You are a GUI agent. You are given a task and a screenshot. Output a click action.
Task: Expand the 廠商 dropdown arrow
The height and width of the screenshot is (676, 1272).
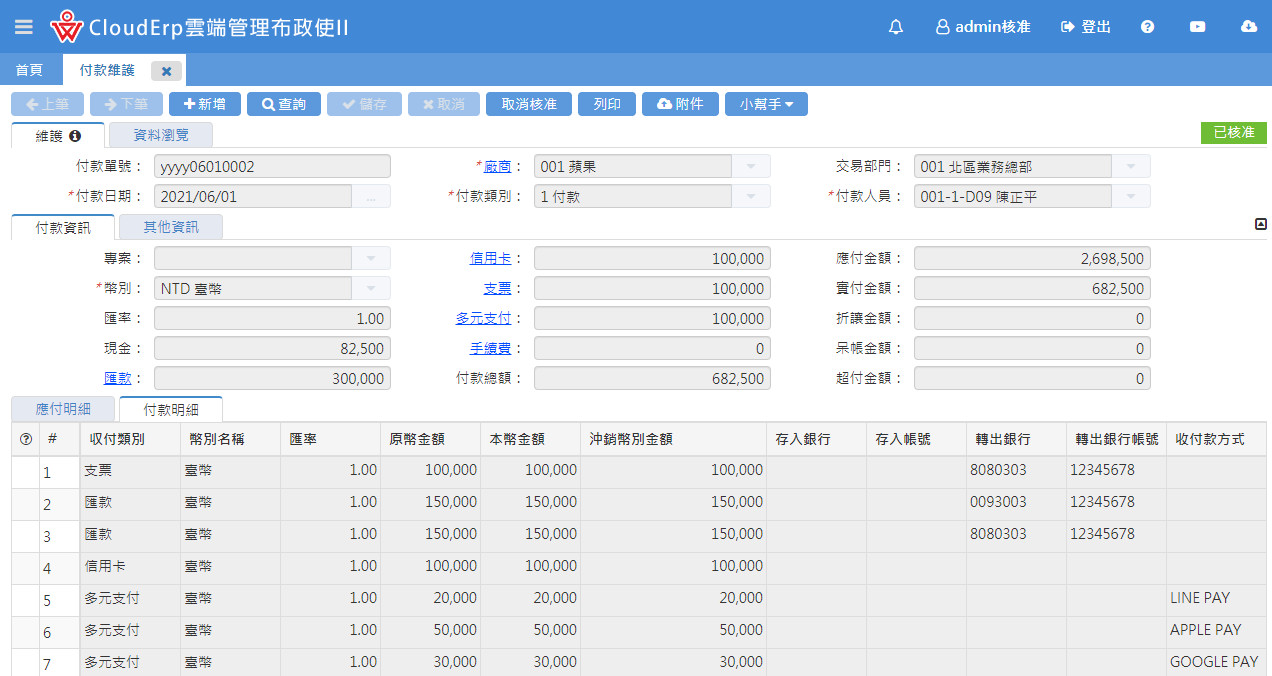click(x=751, y=167)
